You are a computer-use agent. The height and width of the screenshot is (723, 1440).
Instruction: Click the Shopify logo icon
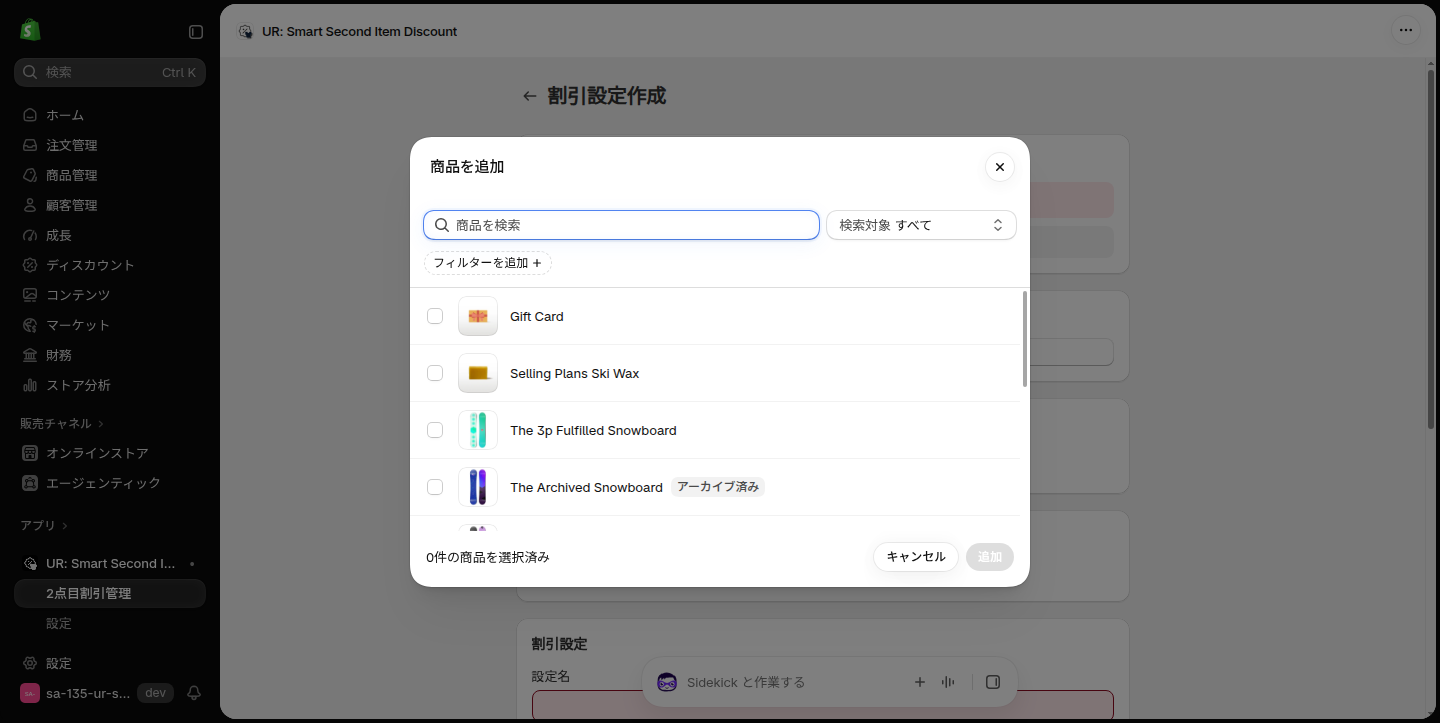30,30
